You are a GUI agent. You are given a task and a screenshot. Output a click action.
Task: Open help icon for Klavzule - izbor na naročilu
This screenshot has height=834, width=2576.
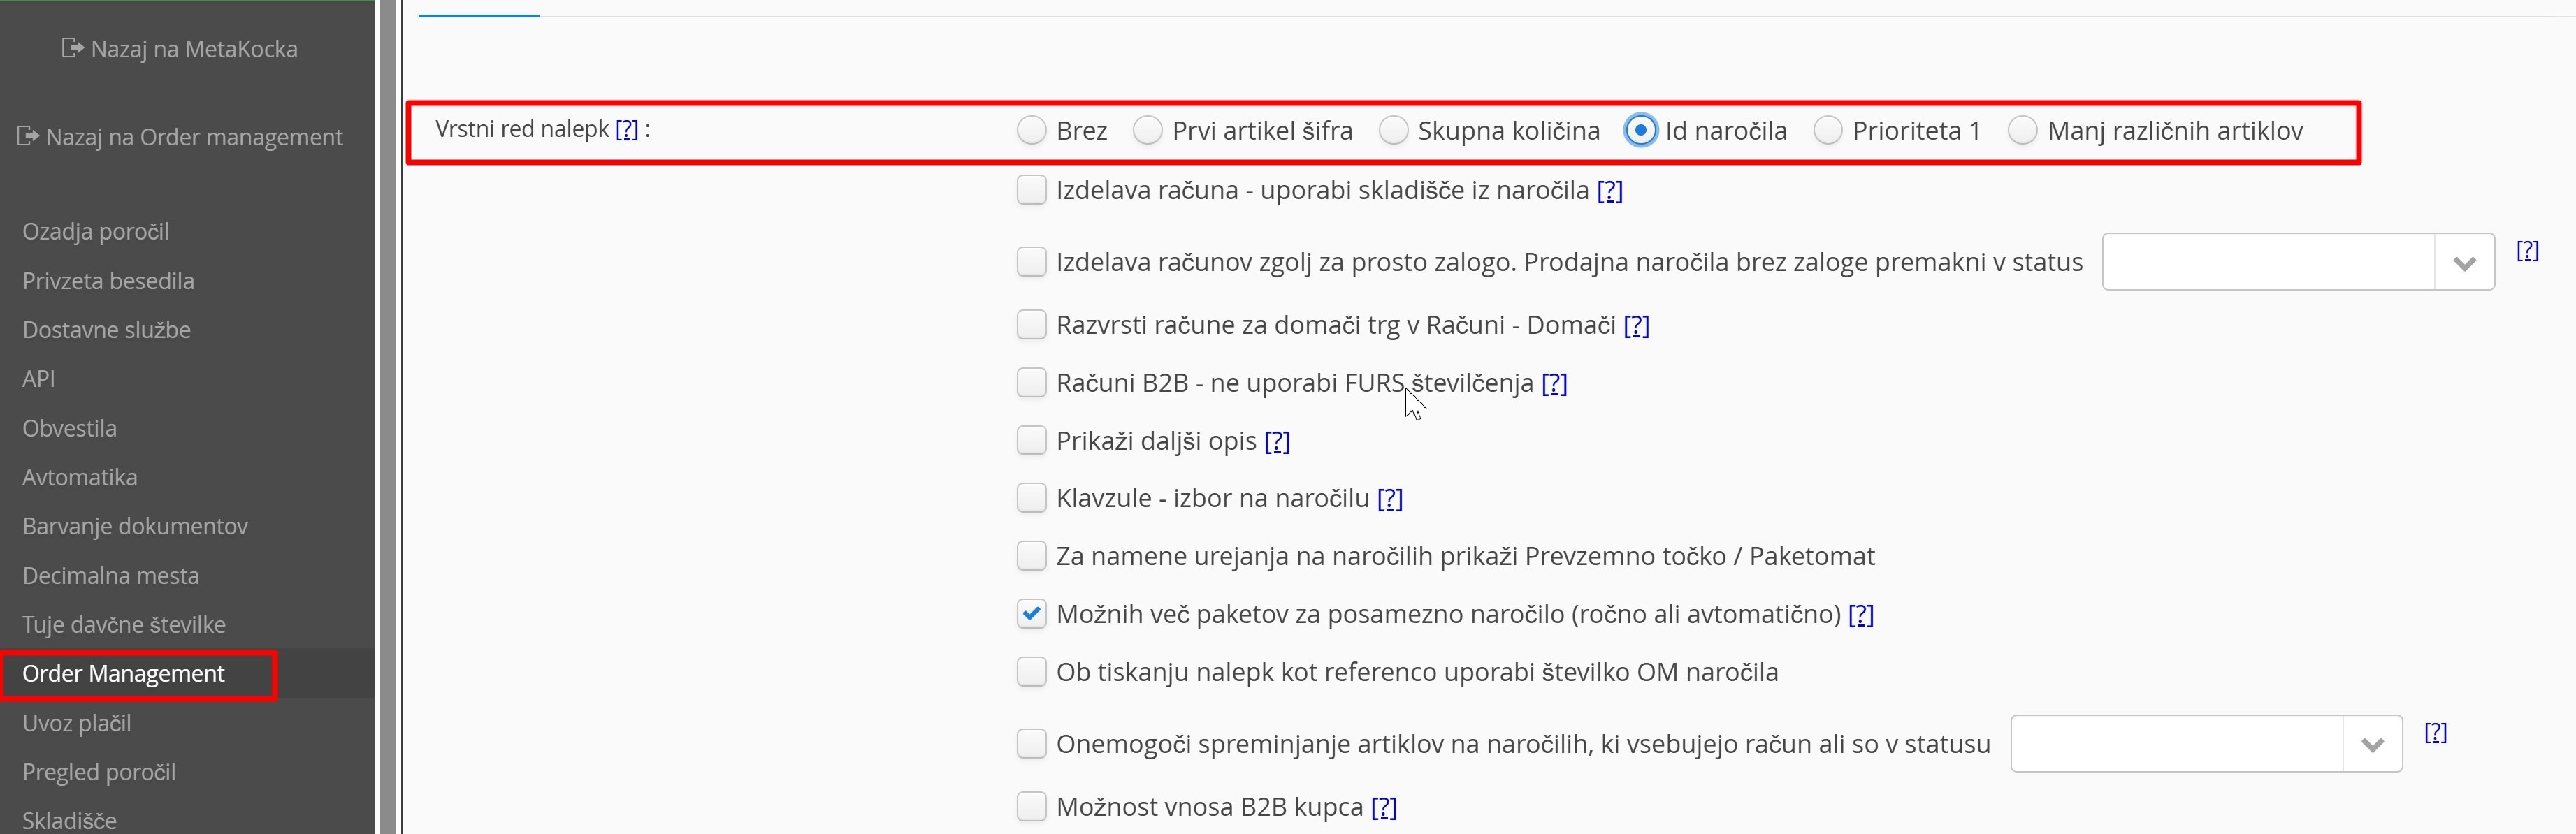[x=1390, y=498]
